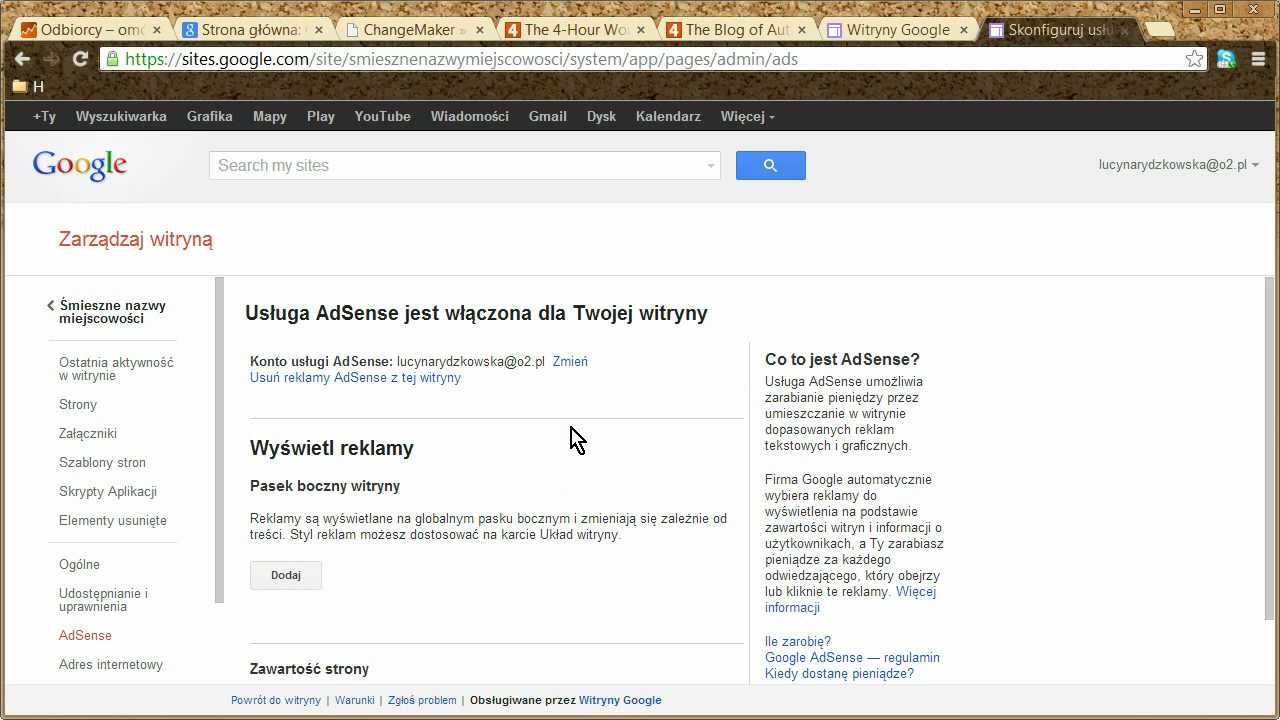Click the sidebar vertical scrollbar
The height and width of the screenshot is (720, 1280).
pos(219,440)
